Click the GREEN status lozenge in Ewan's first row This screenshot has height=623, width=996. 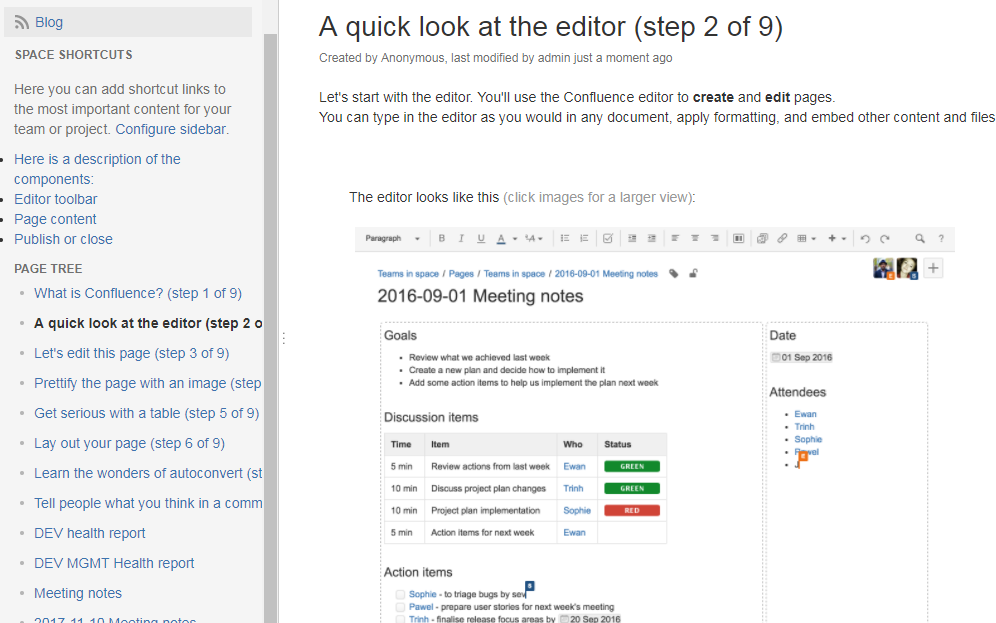(632, 466)
